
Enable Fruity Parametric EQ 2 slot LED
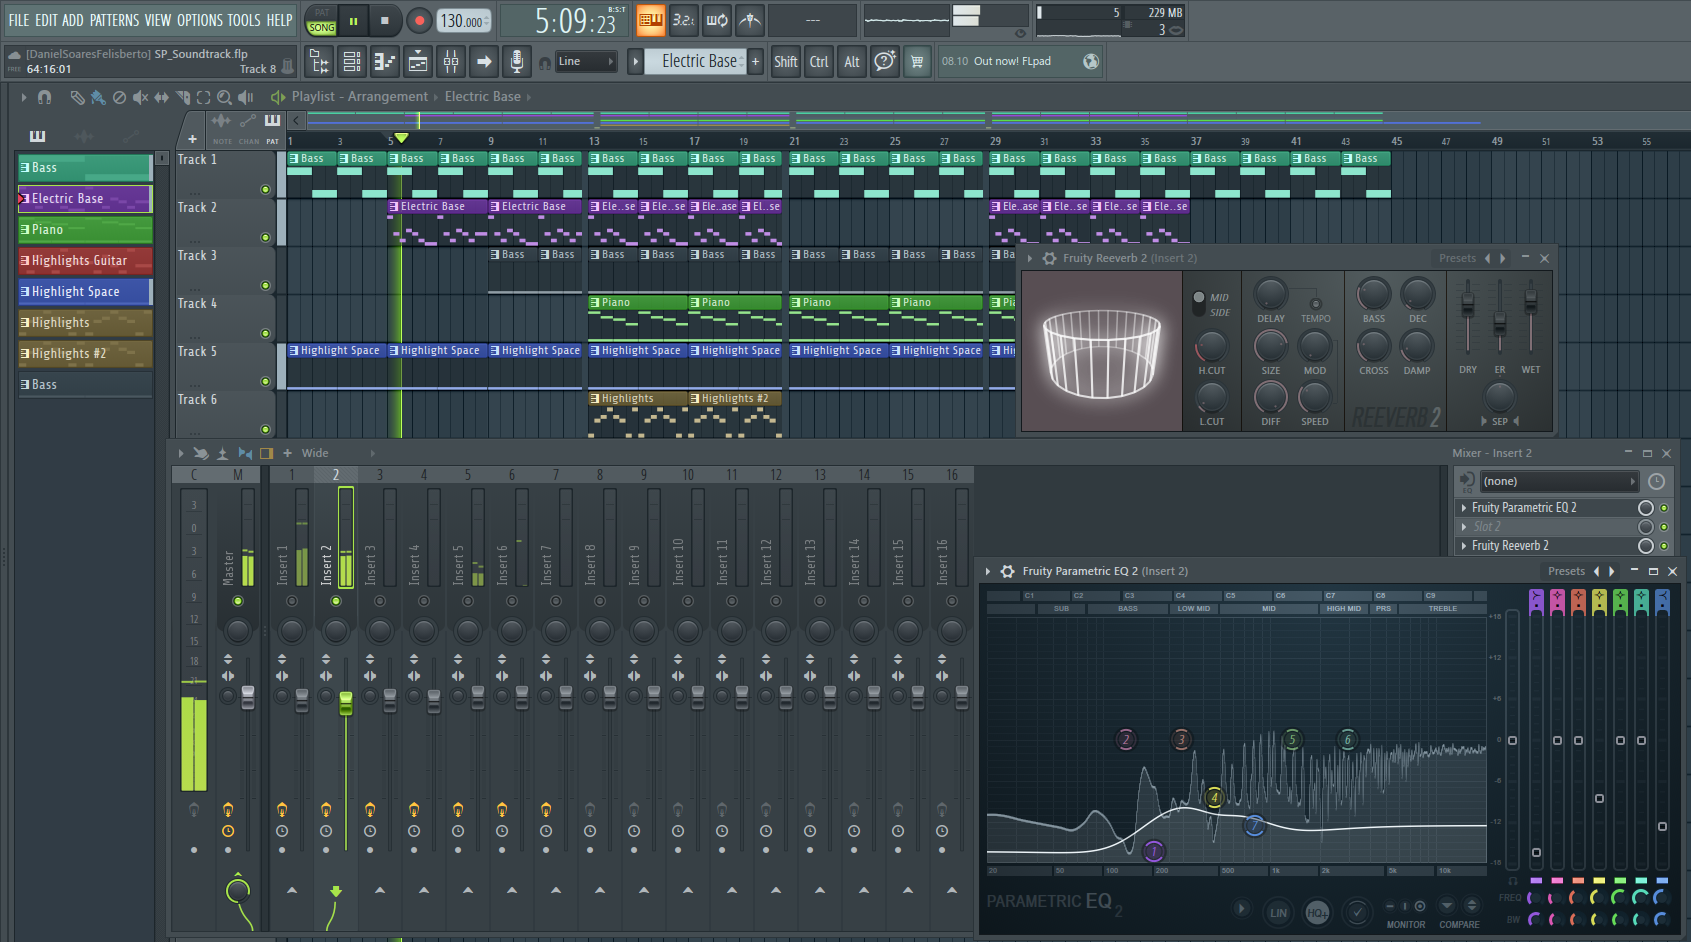(1664, 508)
